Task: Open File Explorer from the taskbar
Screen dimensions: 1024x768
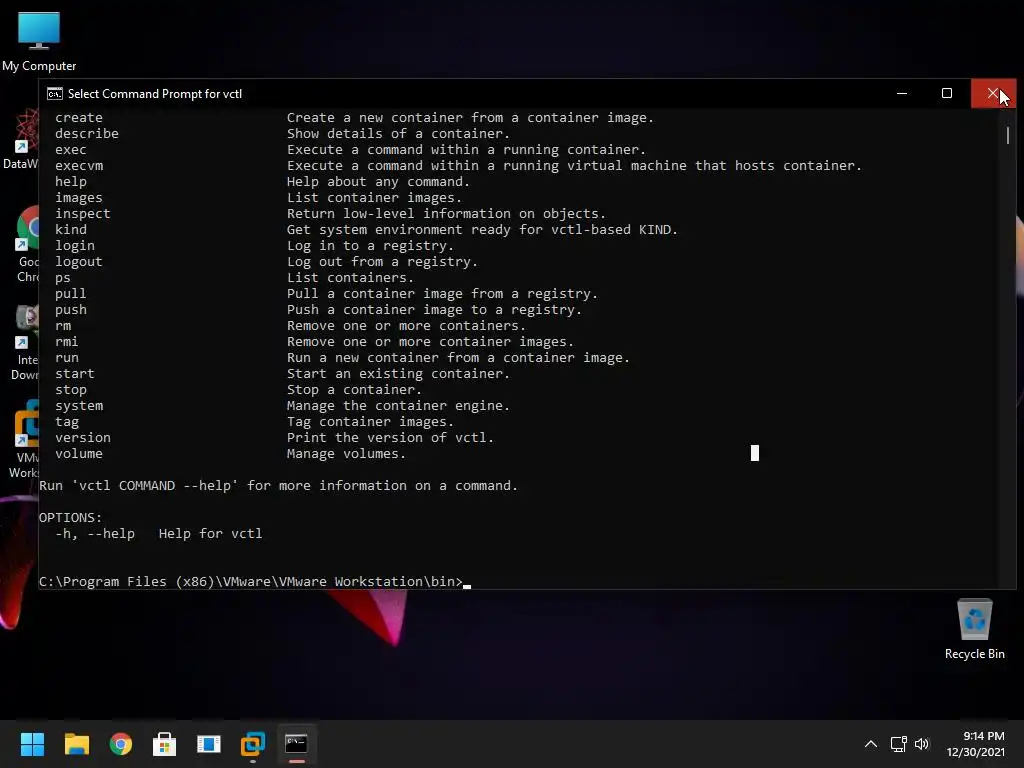Action: click(x=76, y=744)
